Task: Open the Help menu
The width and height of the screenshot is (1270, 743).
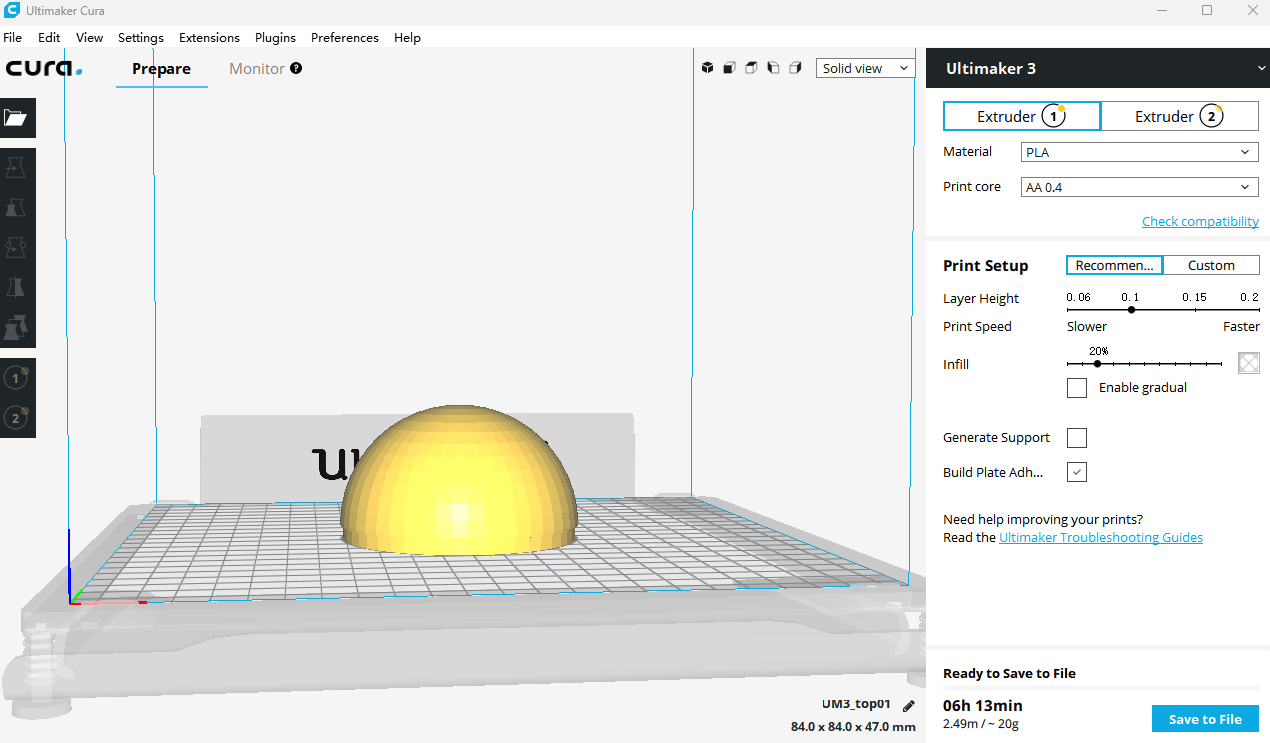Action: point(407,37)
